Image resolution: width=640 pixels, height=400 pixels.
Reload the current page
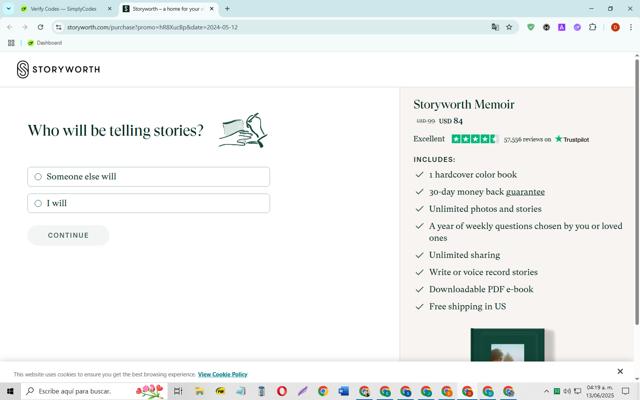point(40,27)
